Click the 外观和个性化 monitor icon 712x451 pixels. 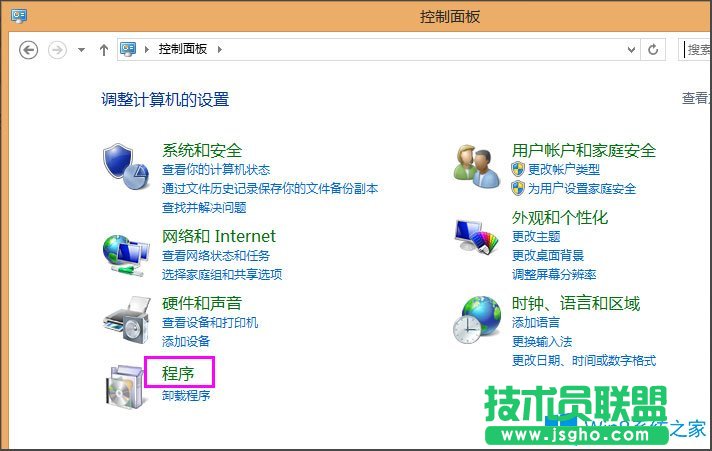tap(476, 237)
